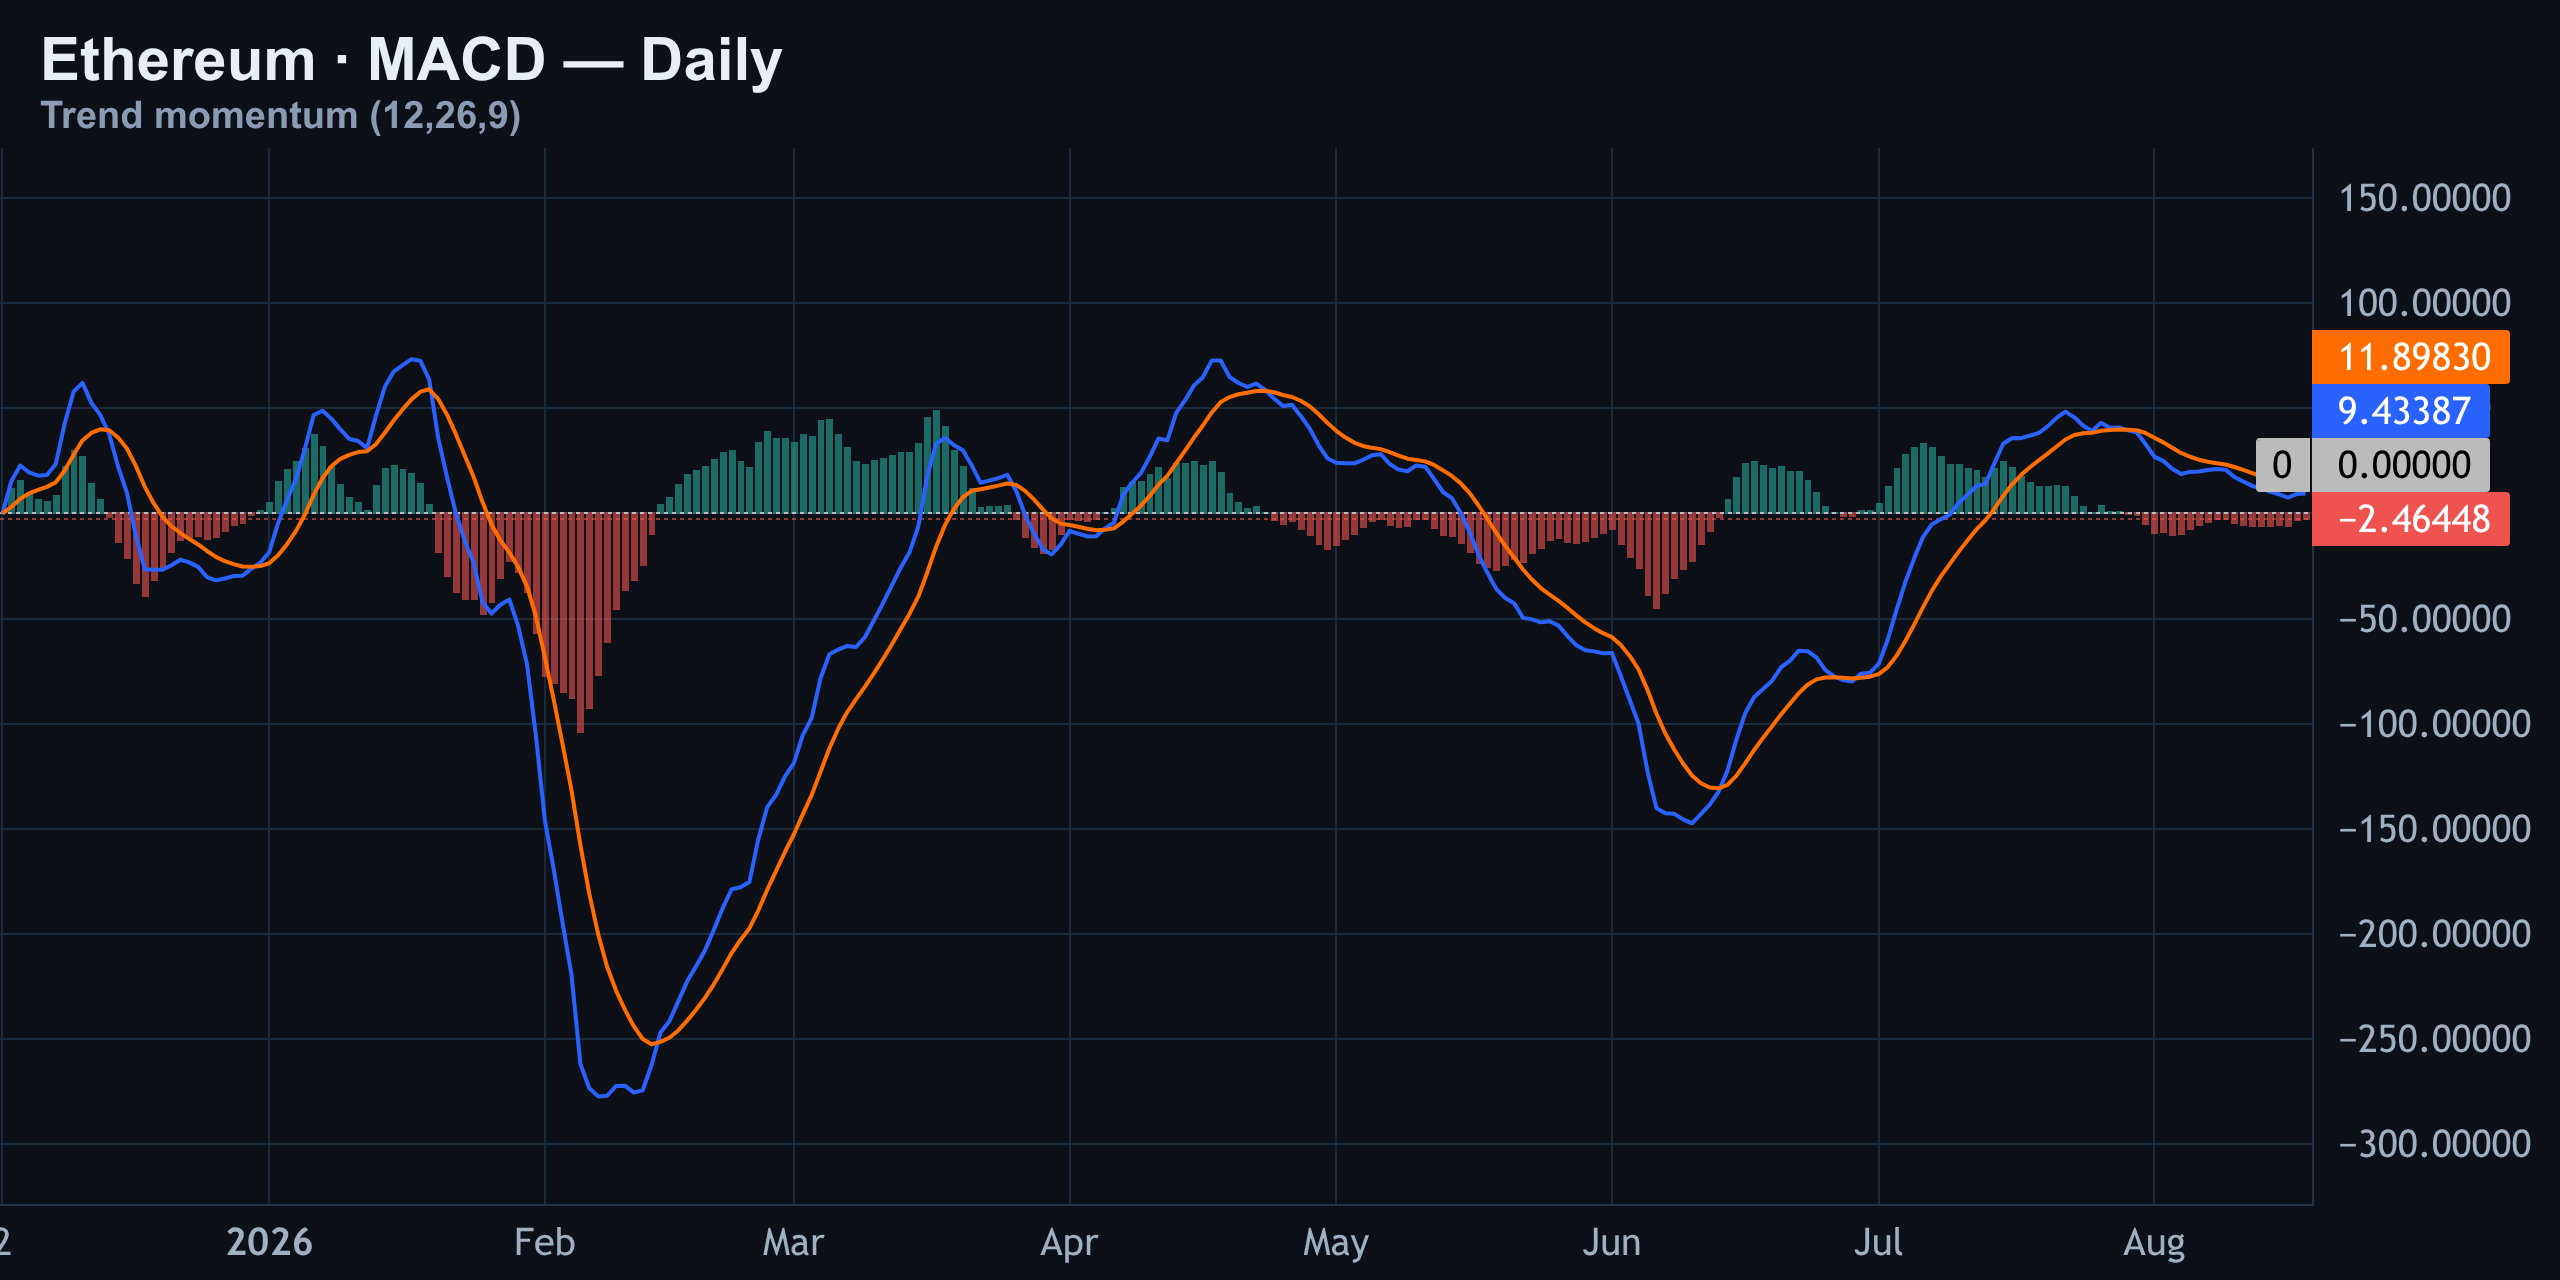This screenshot has width=2560, height=1280.
Task: Click the May time axis label
Action: (x=1336, y=1243)
